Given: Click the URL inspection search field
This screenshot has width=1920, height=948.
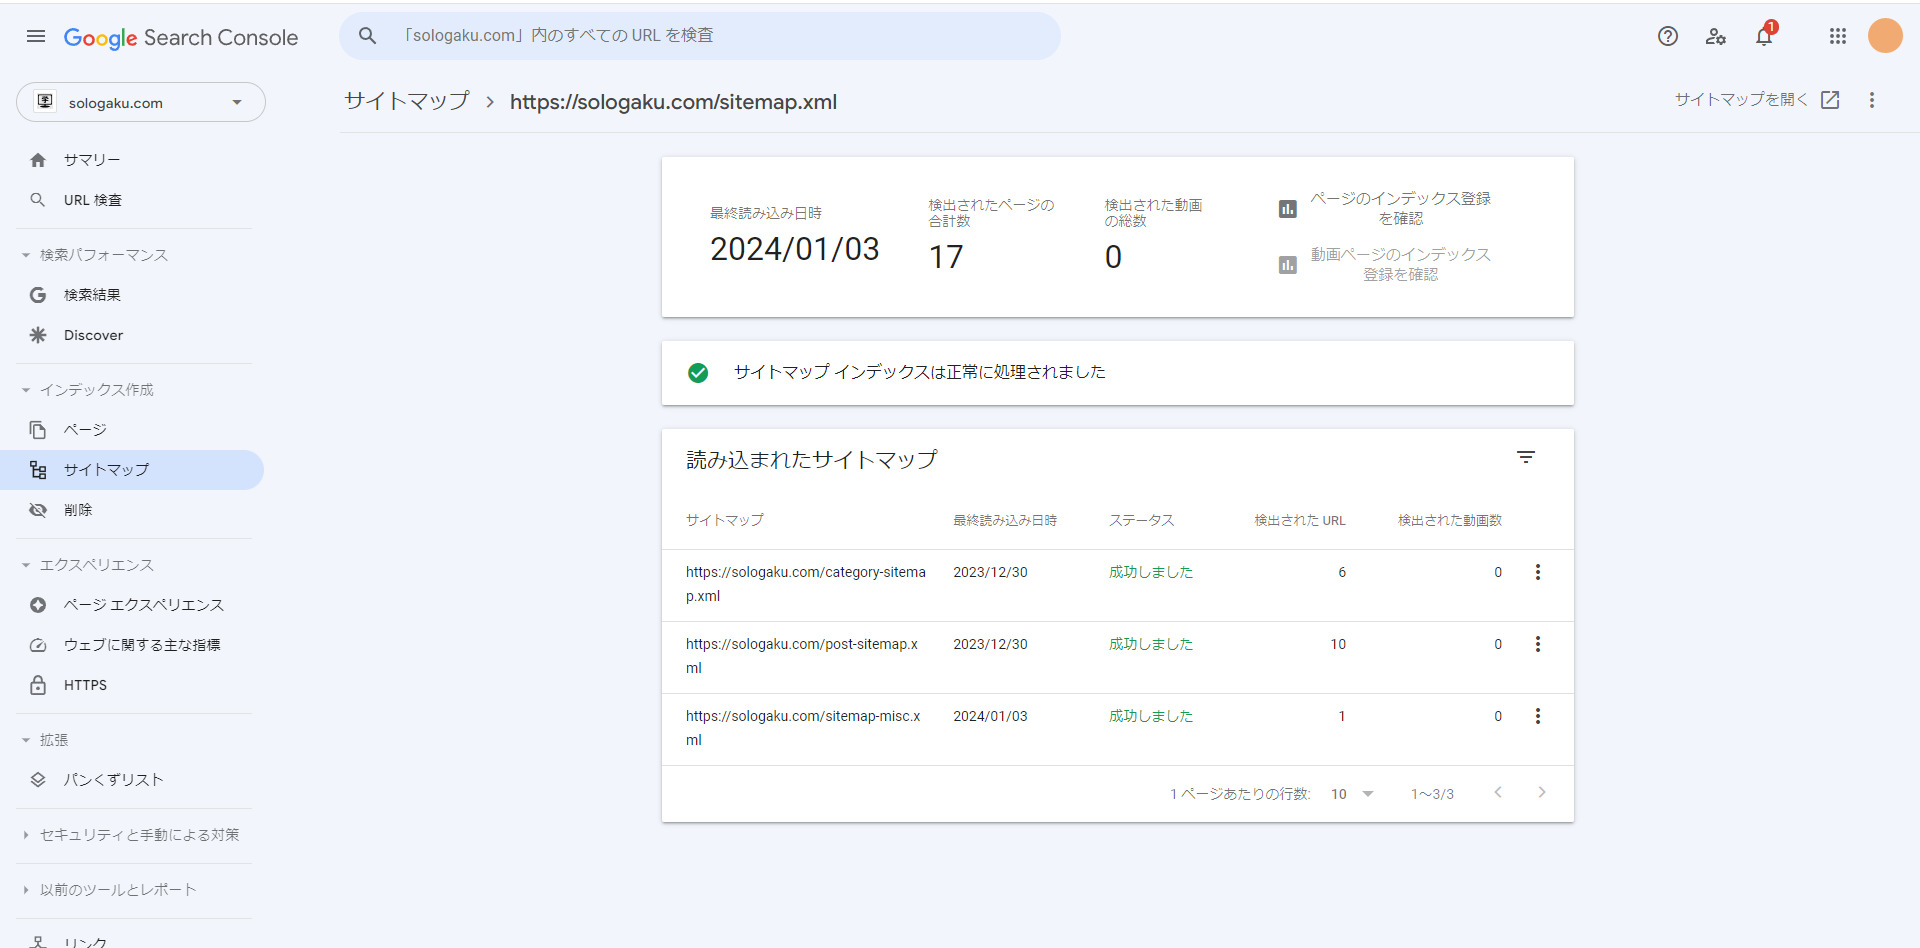Looking at the screenshot, I should point(700,36).
